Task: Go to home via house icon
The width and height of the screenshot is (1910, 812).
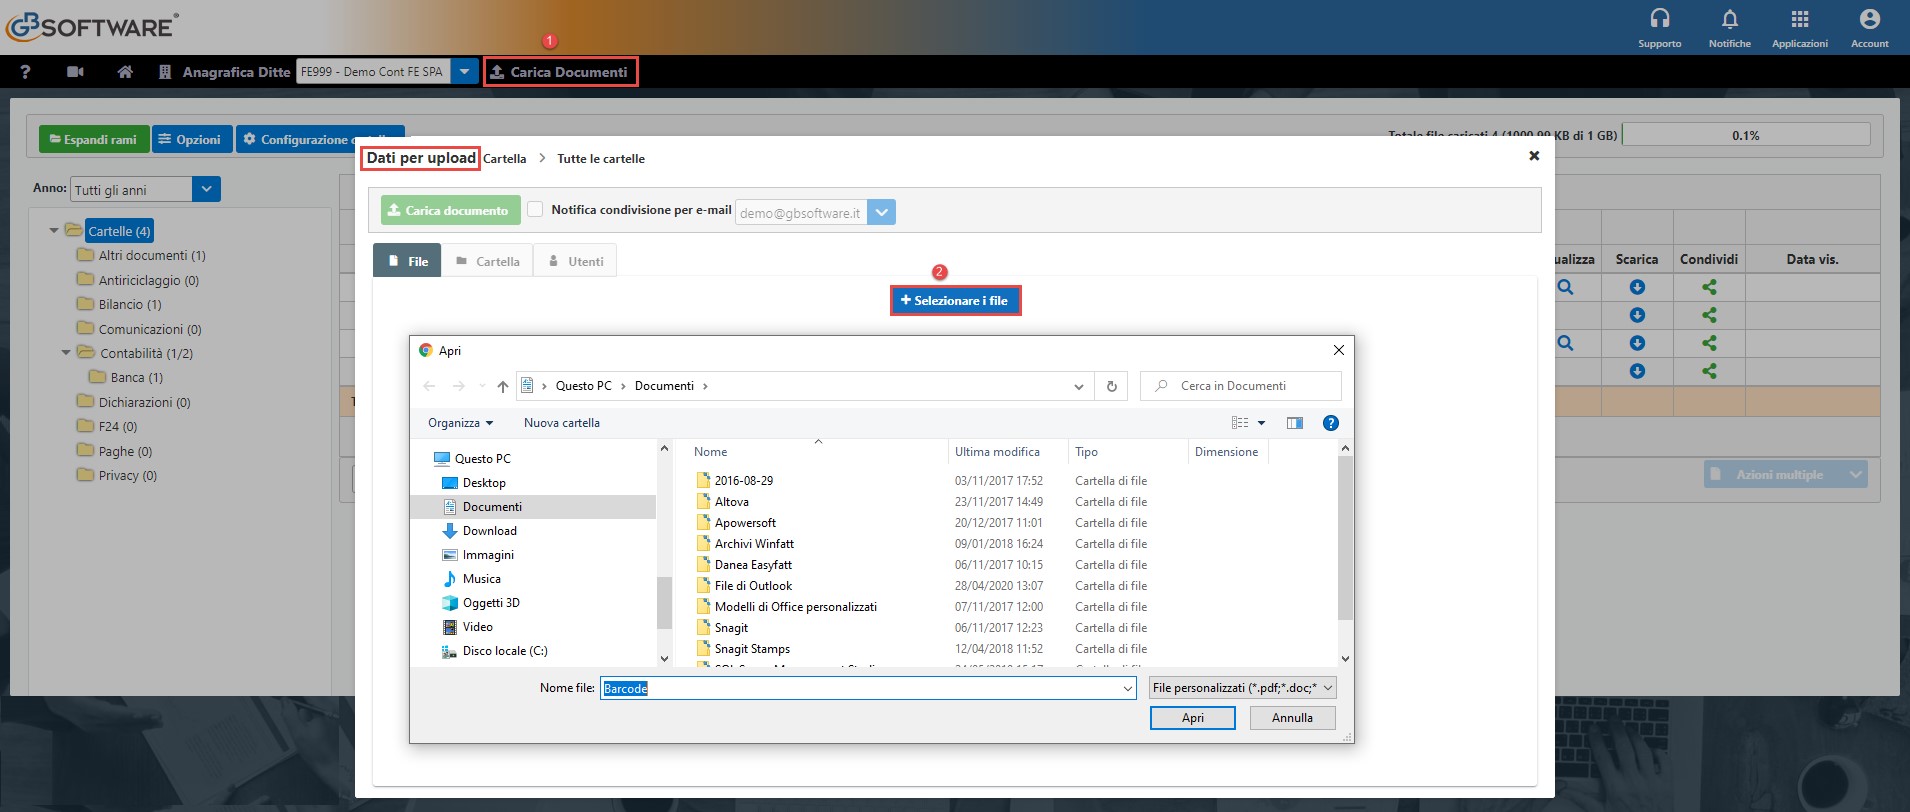Action: coord(125,72)
